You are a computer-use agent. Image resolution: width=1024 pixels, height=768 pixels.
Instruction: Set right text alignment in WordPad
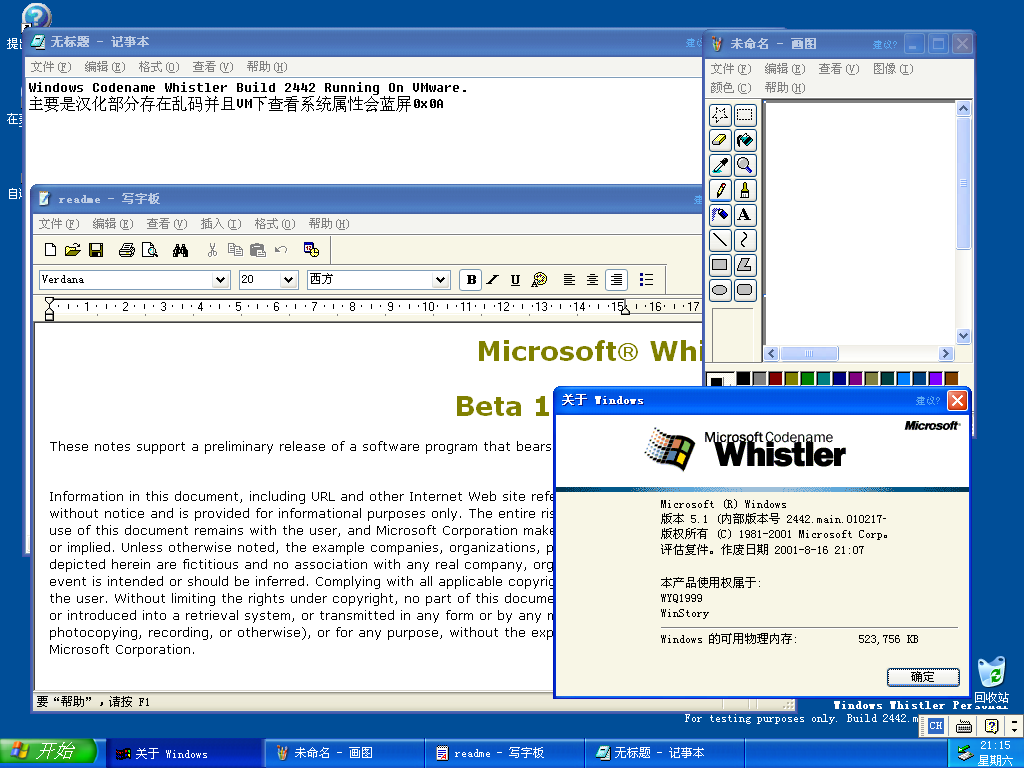coord(616,280)
